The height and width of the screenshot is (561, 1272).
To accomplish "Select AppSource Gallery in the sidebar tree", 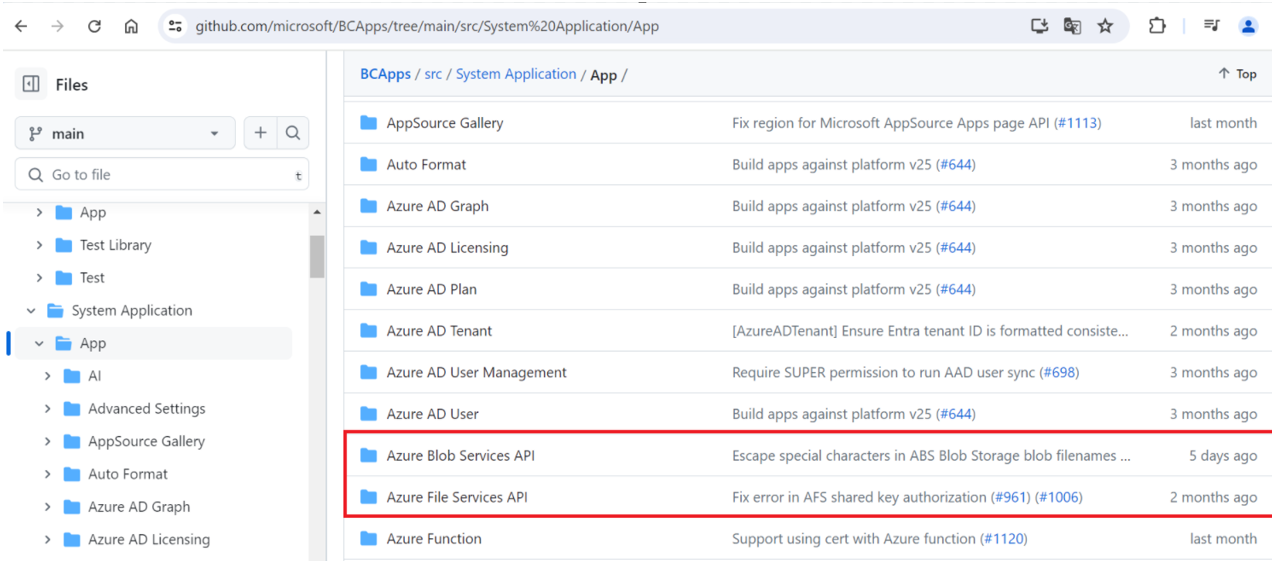I will pos(146,441).
